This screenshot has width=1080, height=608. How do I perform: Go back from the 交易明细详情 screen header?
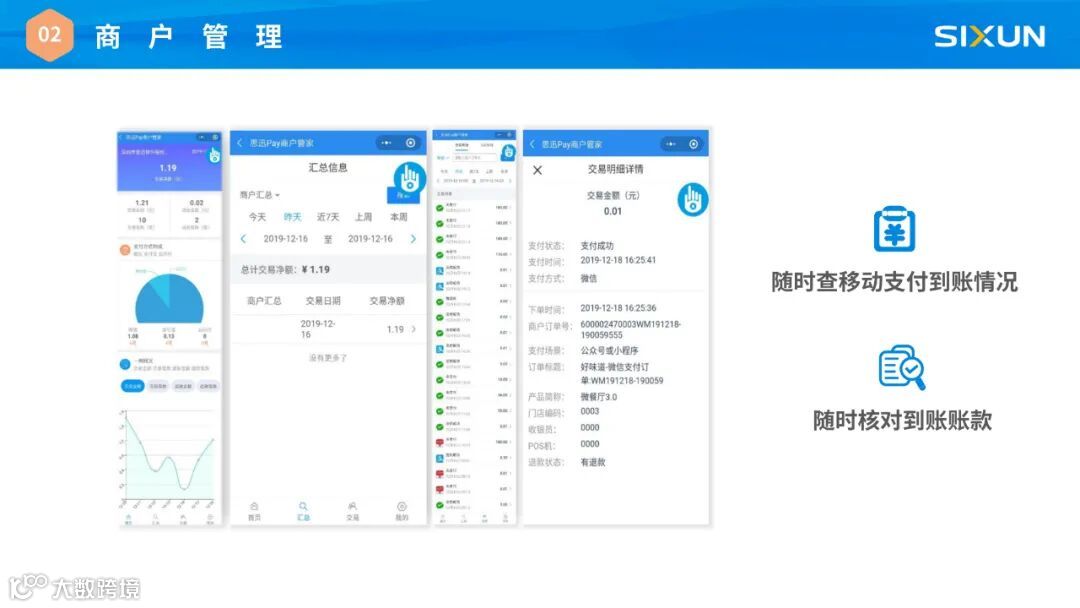(532, 144)
